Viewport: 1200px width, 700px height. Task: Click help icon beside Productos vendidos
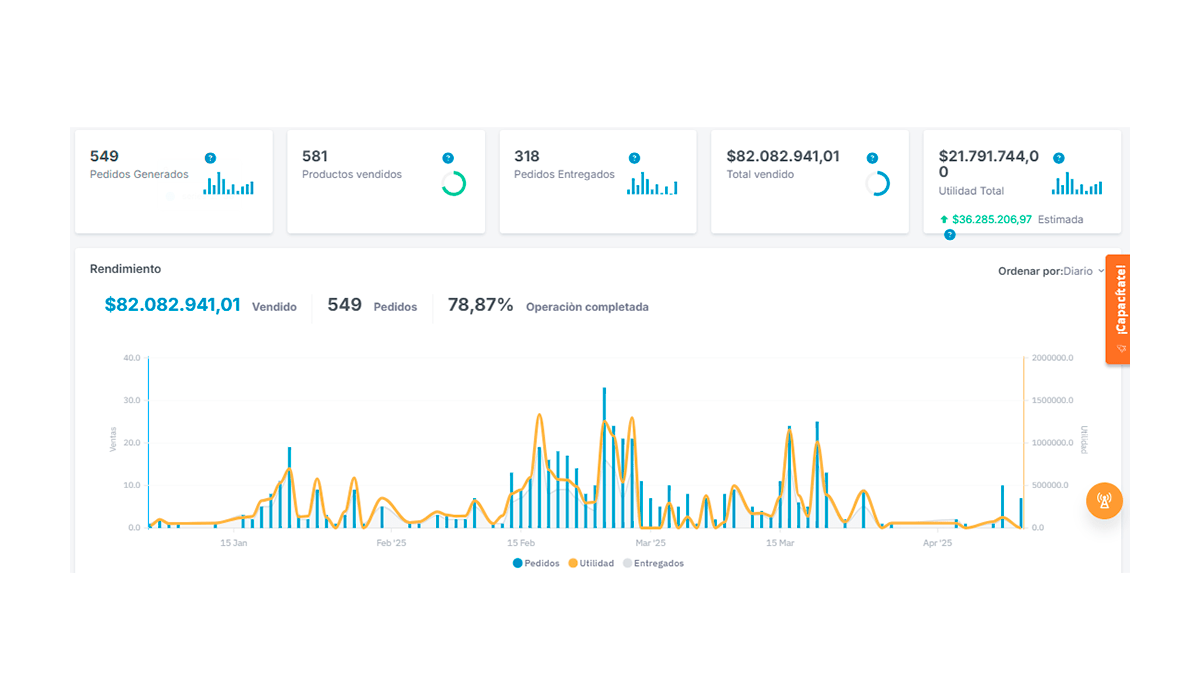[x=448, y=158]
